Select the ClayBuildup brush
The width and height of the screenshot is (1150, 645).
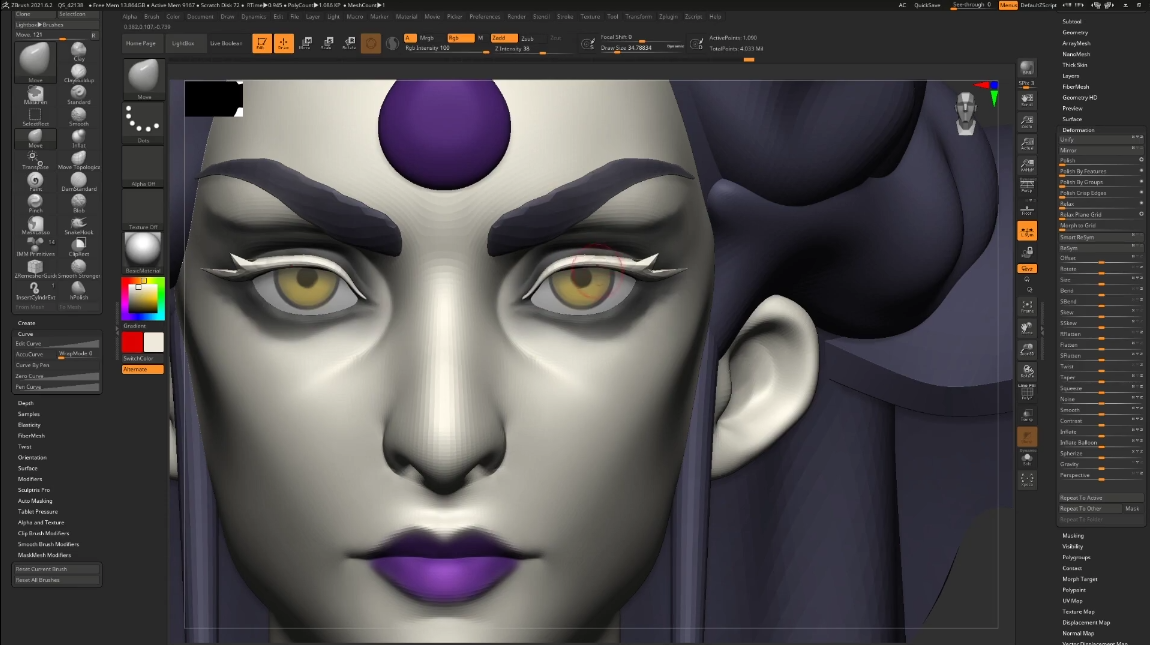[x=78, y=73]
